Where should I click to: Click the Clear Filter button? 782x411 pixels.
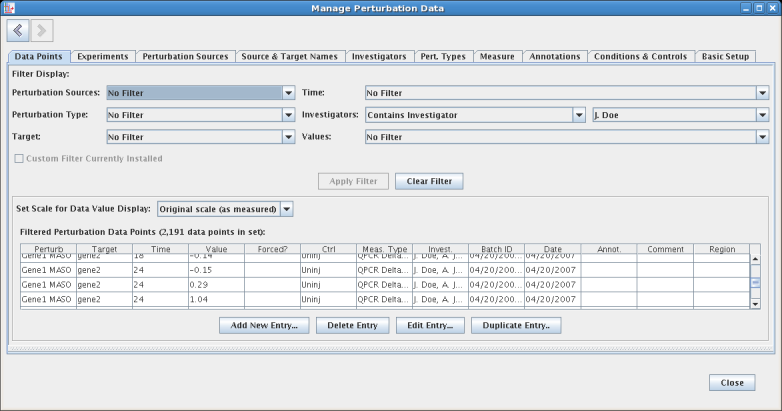click(x=429, y=182)
